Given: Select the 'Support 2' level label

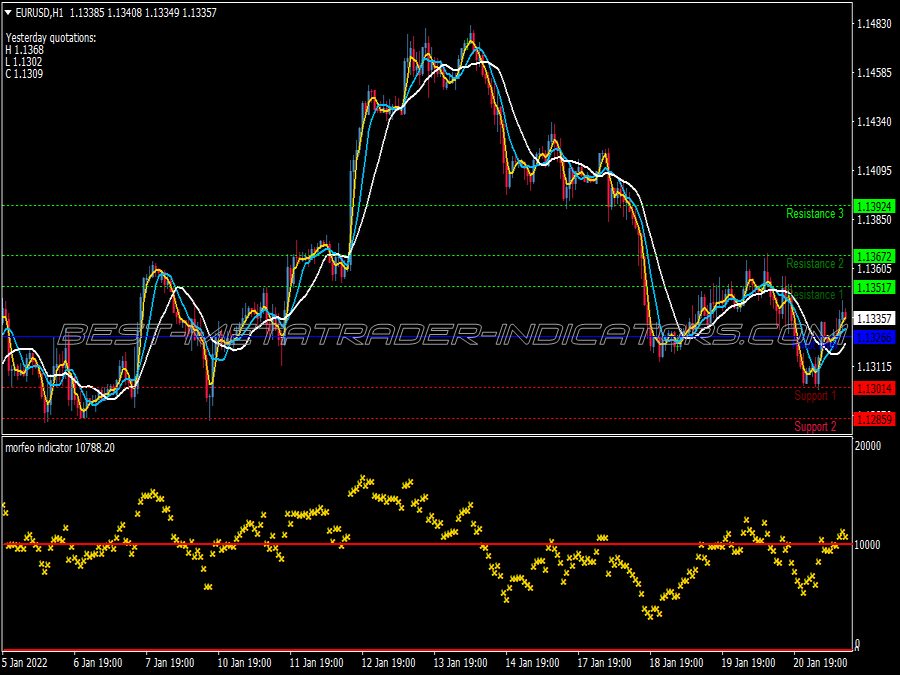Looking at the screenshot, I should click(x=815, y=426).
